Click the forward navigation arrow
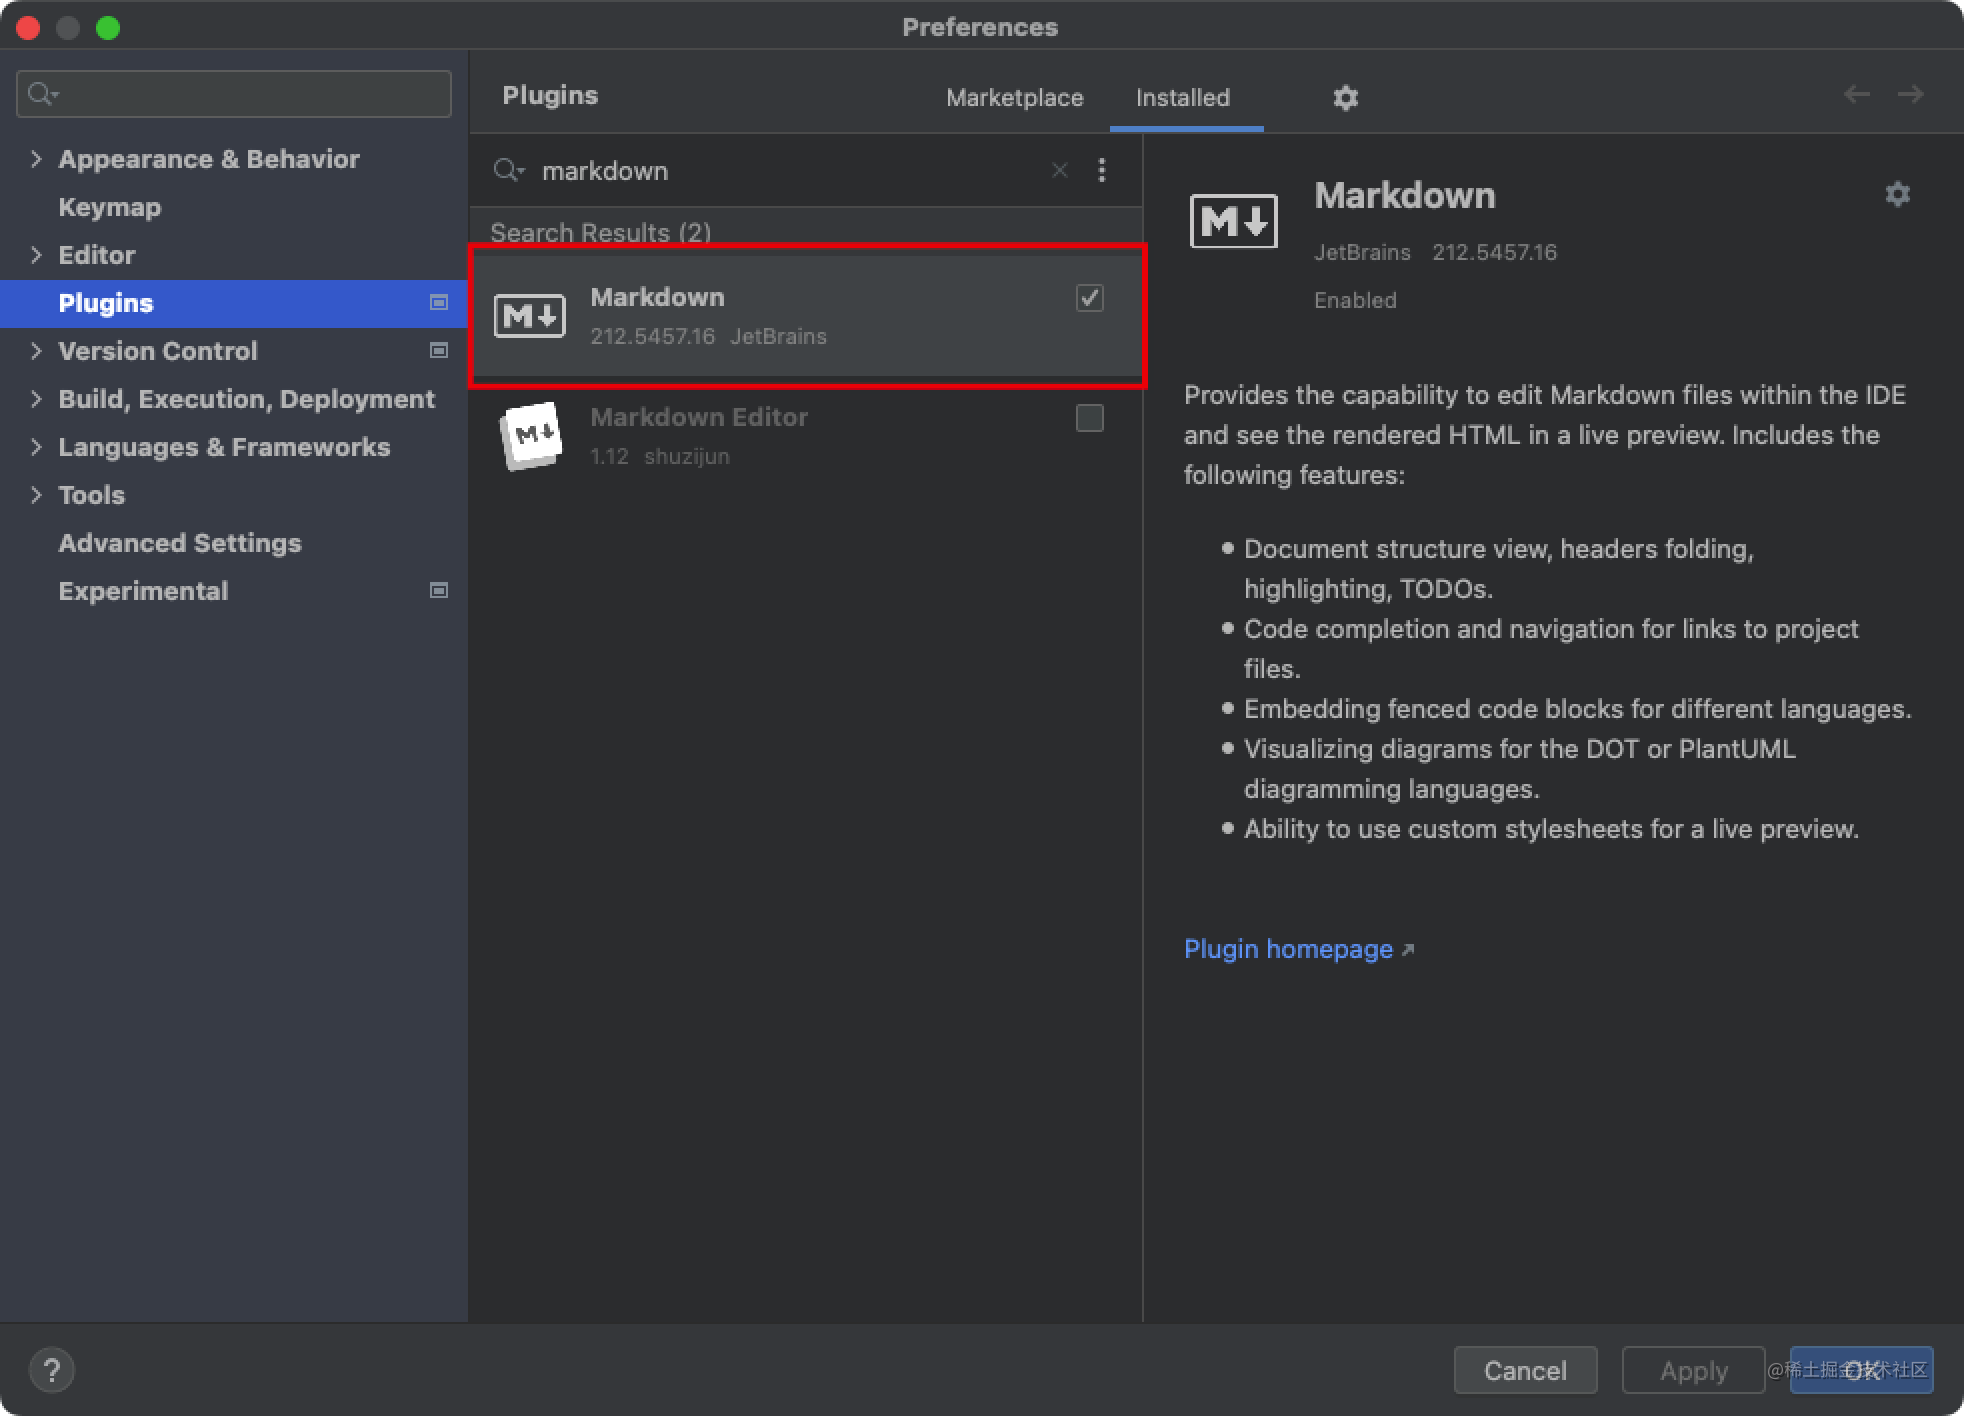Screen dimensions: 1964x1416 [1910, 94]
